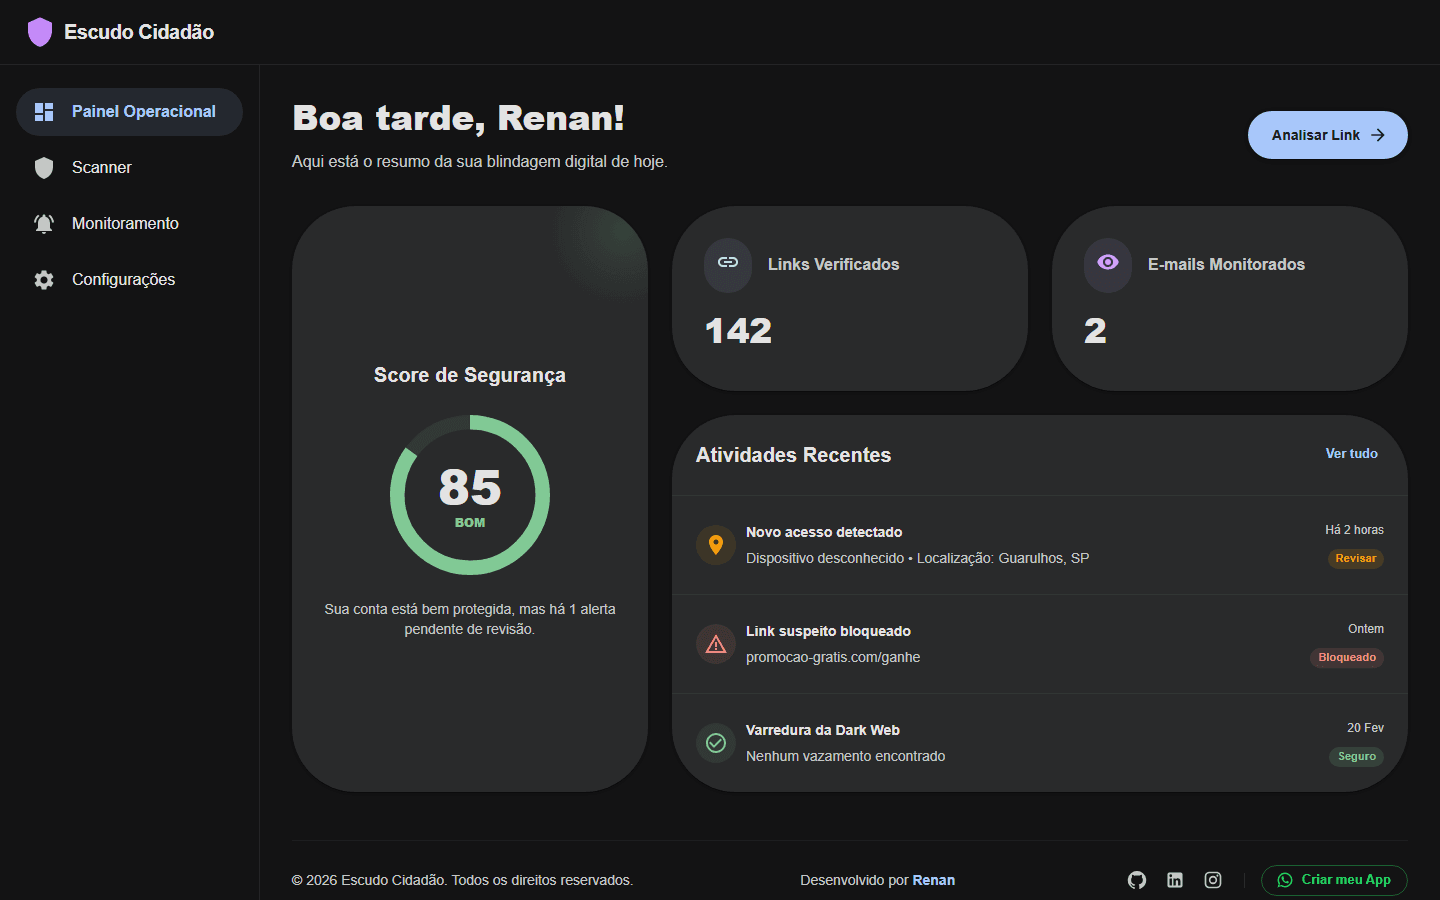Click the green checkmark Dark Web icon
The height and width of the screenshot is (900, 1440).
click(x=716, y=743)
